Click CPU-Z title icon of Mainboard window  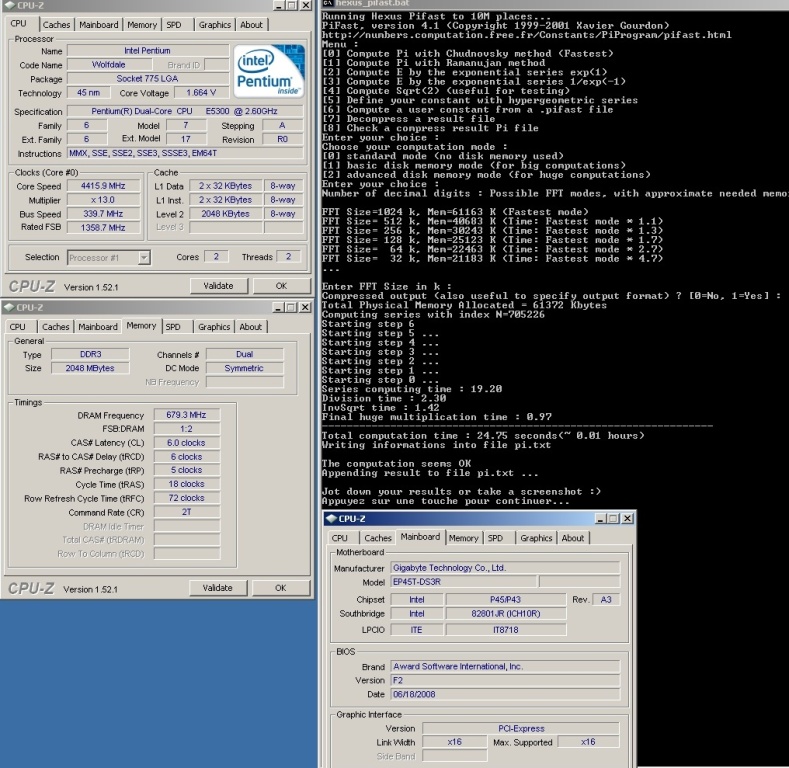331,518
